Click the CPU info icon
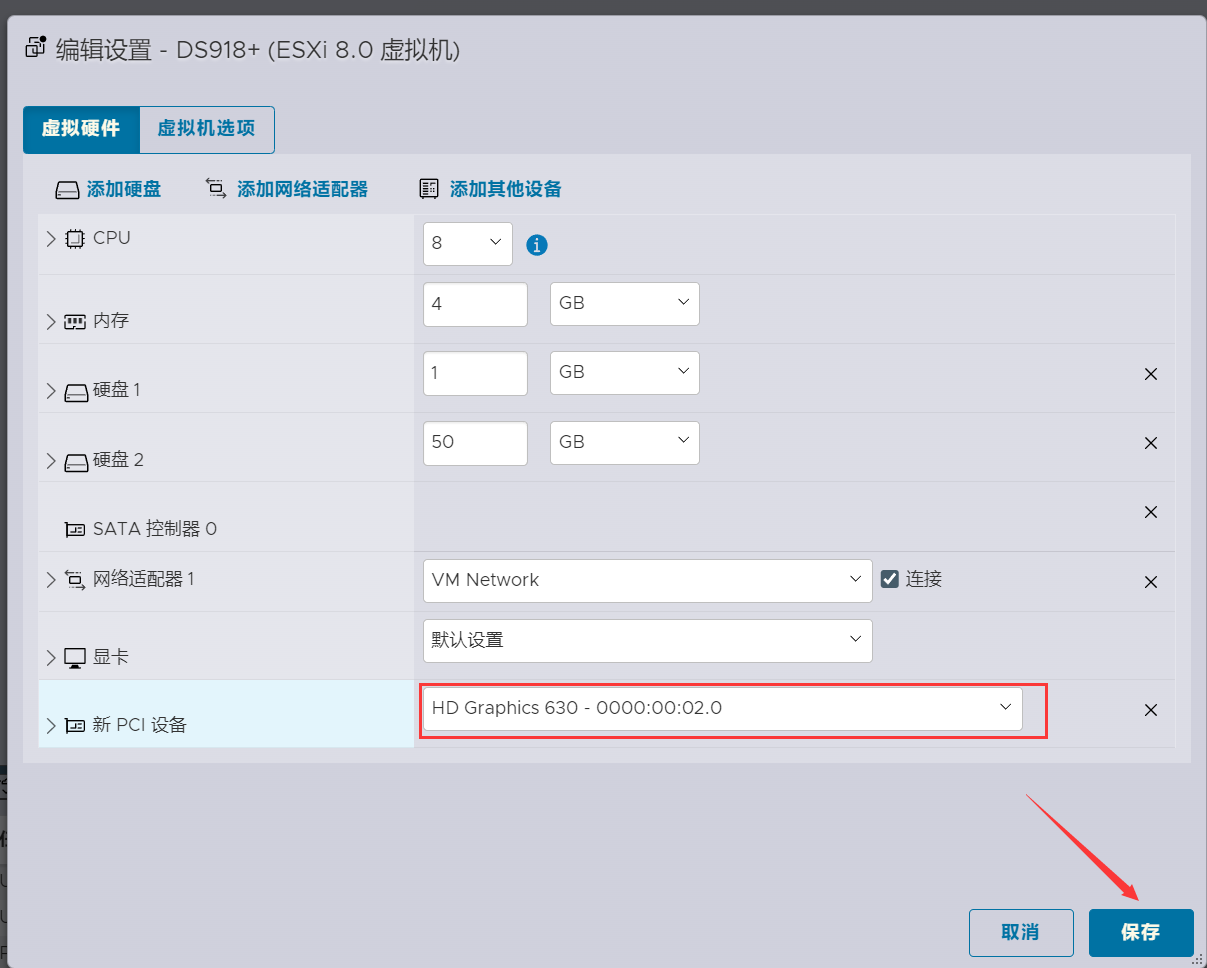Viewport: 1207px width, 968px height. pyautogui.click(x=537, y=245)
